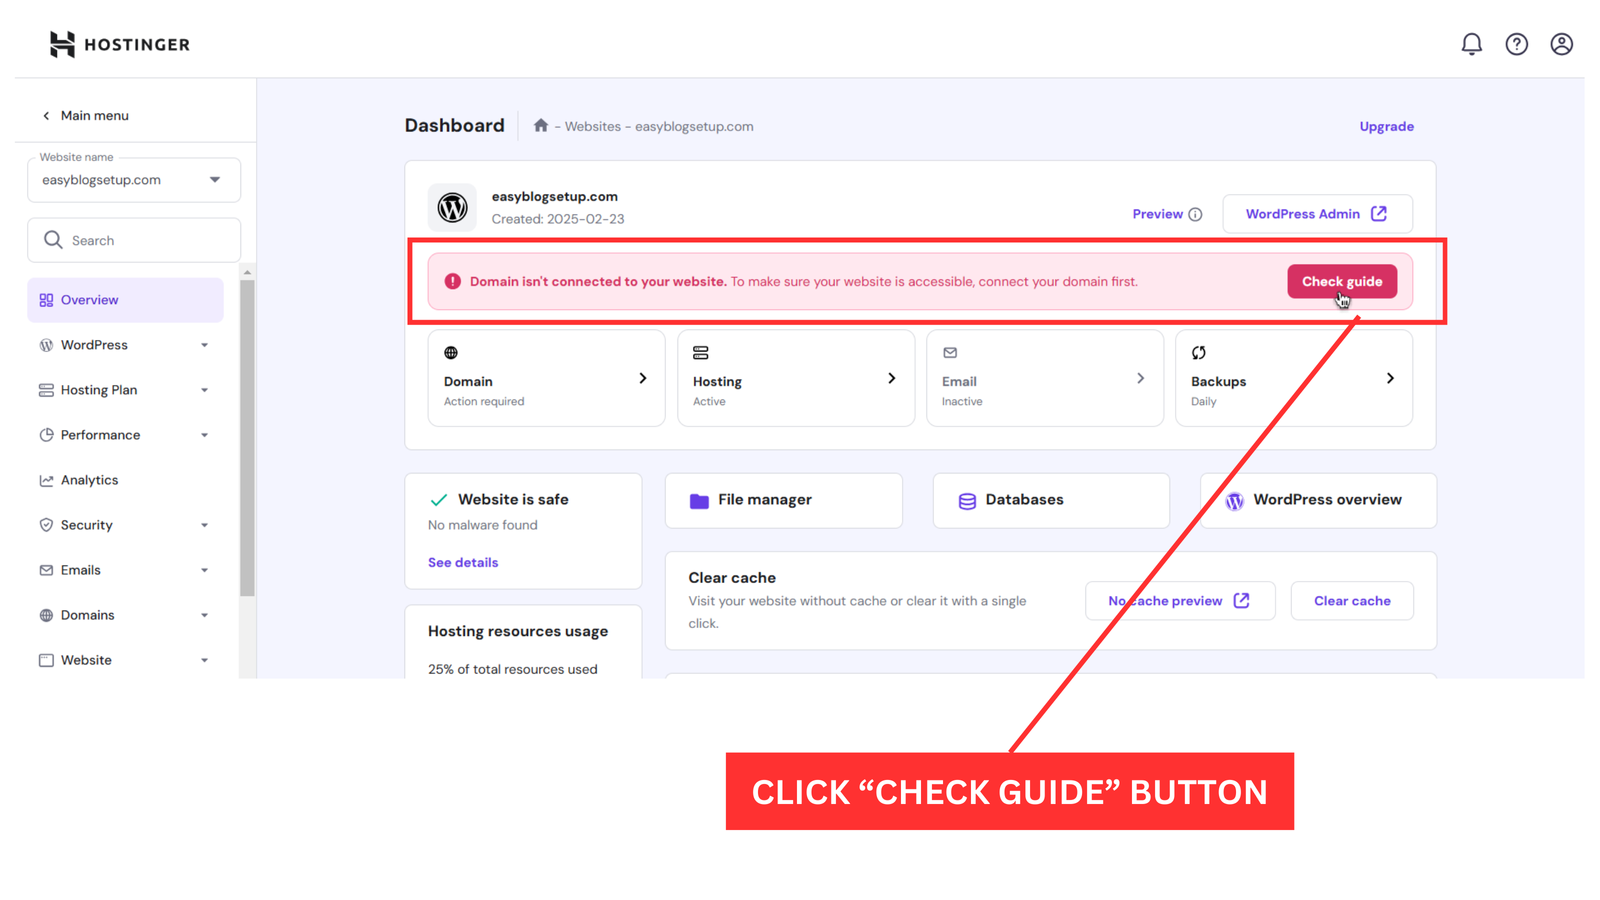Expand the Performance sidebar section
This screenshot has width=1600, height=900.
tap(204, 435)
